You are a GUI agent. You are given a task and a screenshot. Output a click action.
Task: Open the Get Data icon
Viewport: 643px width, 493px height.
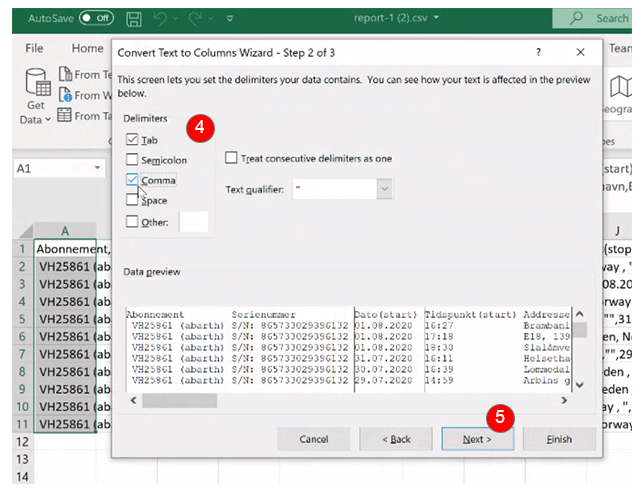point(37,82)
